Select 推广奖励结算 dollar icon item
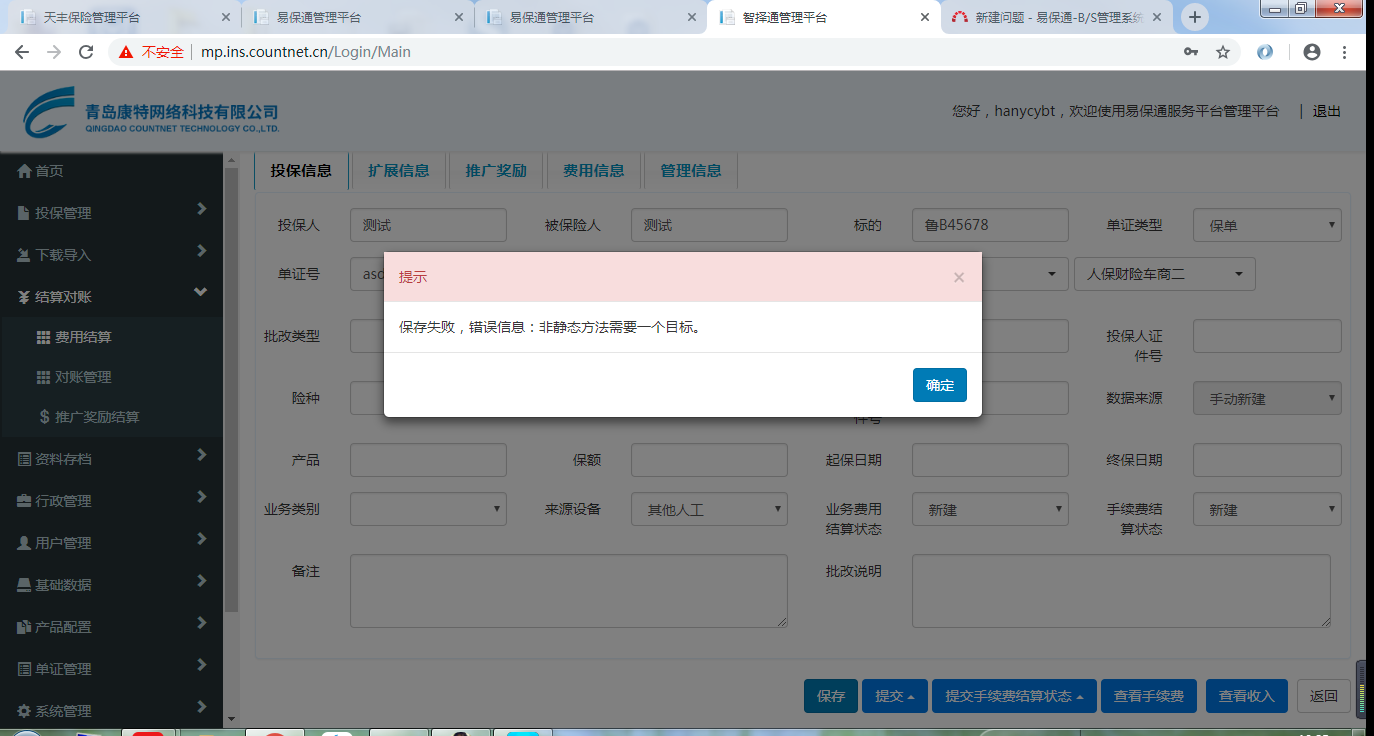Image resolution: width=1374 pixels, height=736 pixels. click(x=44, y=417)
